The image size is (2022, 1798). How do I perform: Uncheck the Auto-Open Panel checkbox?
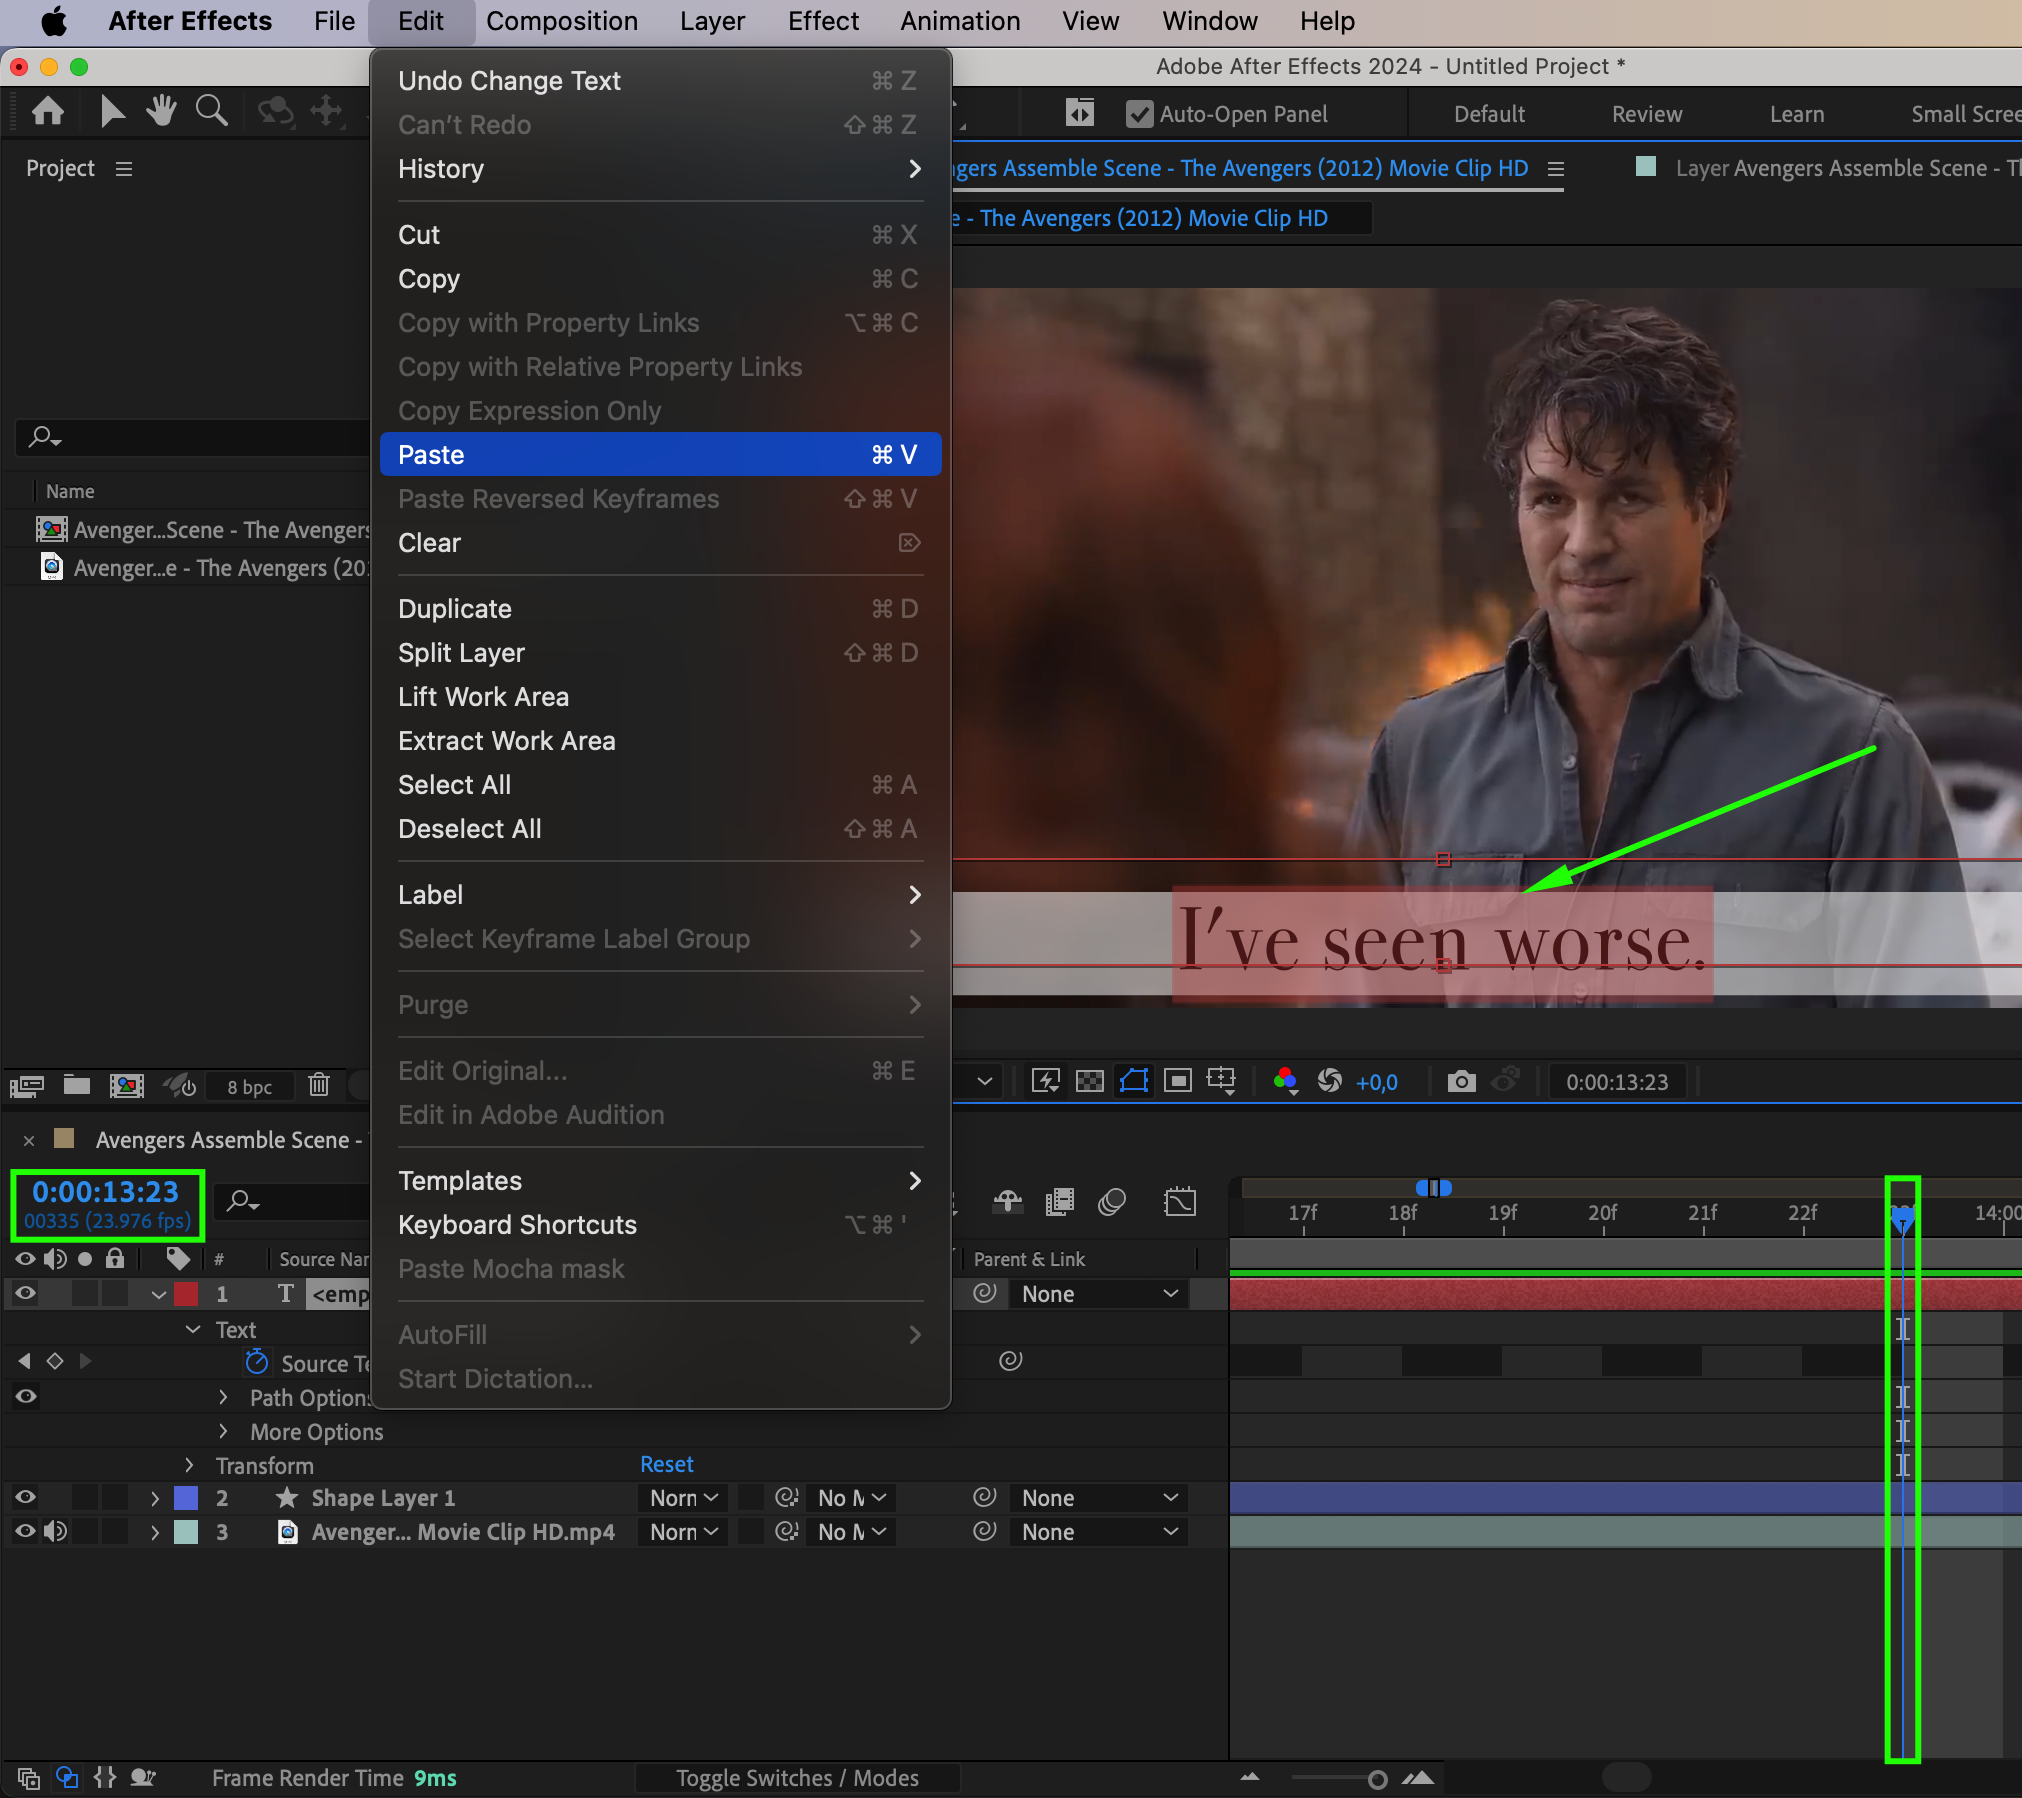point(1139,114)
